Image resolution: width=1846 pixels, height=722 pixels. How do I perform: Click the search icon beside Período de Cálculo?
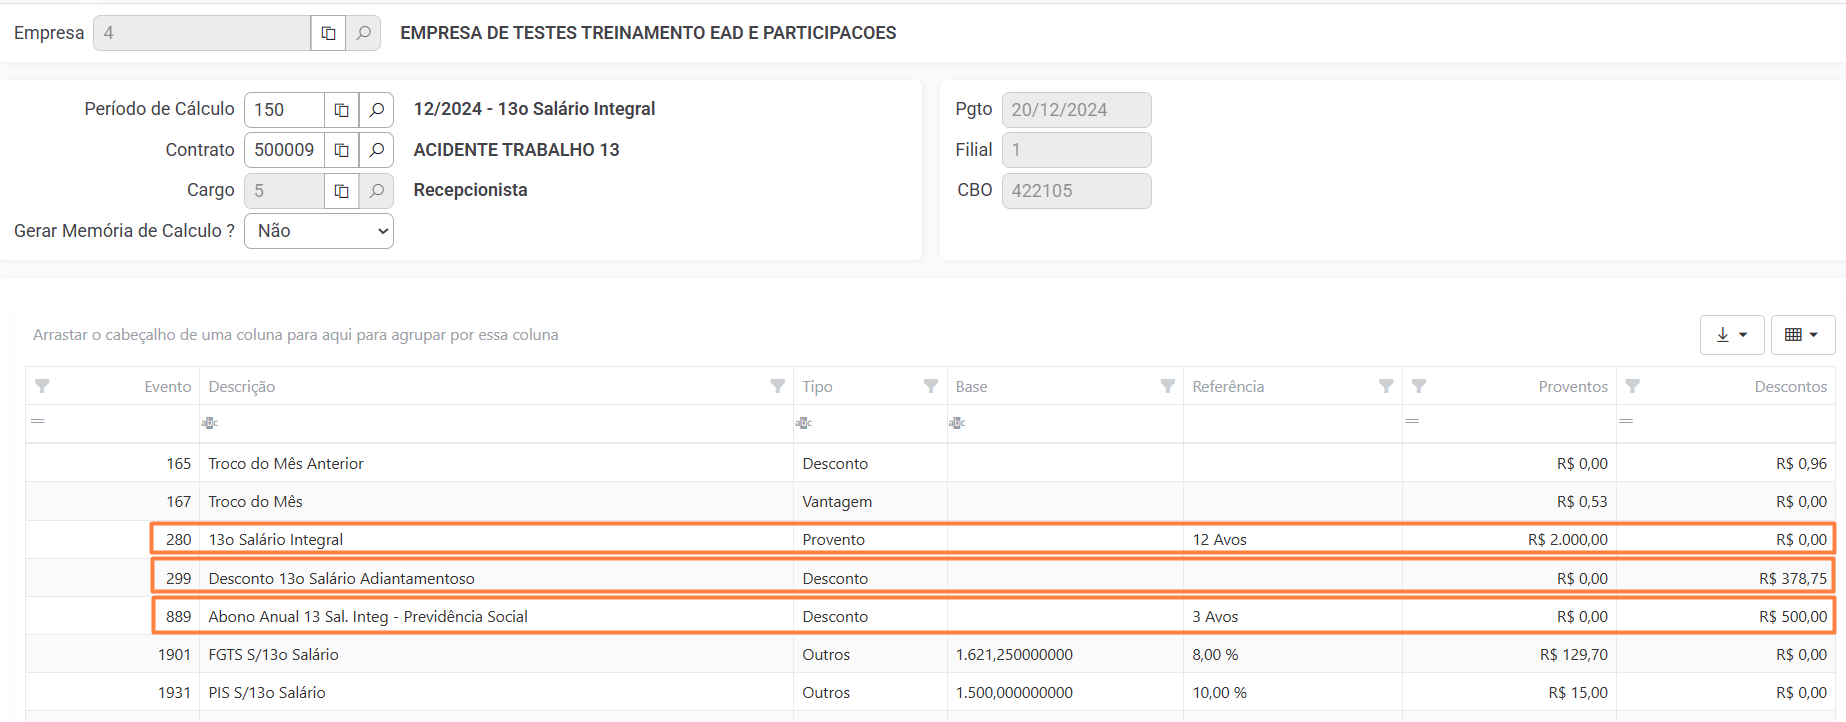376,110
